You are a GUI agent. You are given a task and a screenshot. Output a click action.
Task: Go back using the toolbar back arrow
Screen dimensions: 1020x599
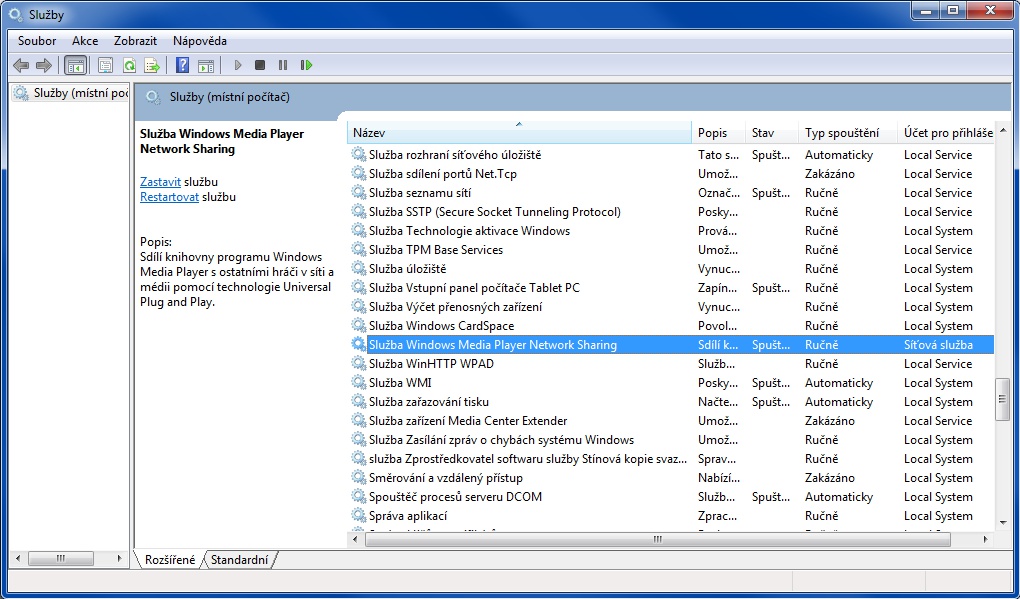21,65
